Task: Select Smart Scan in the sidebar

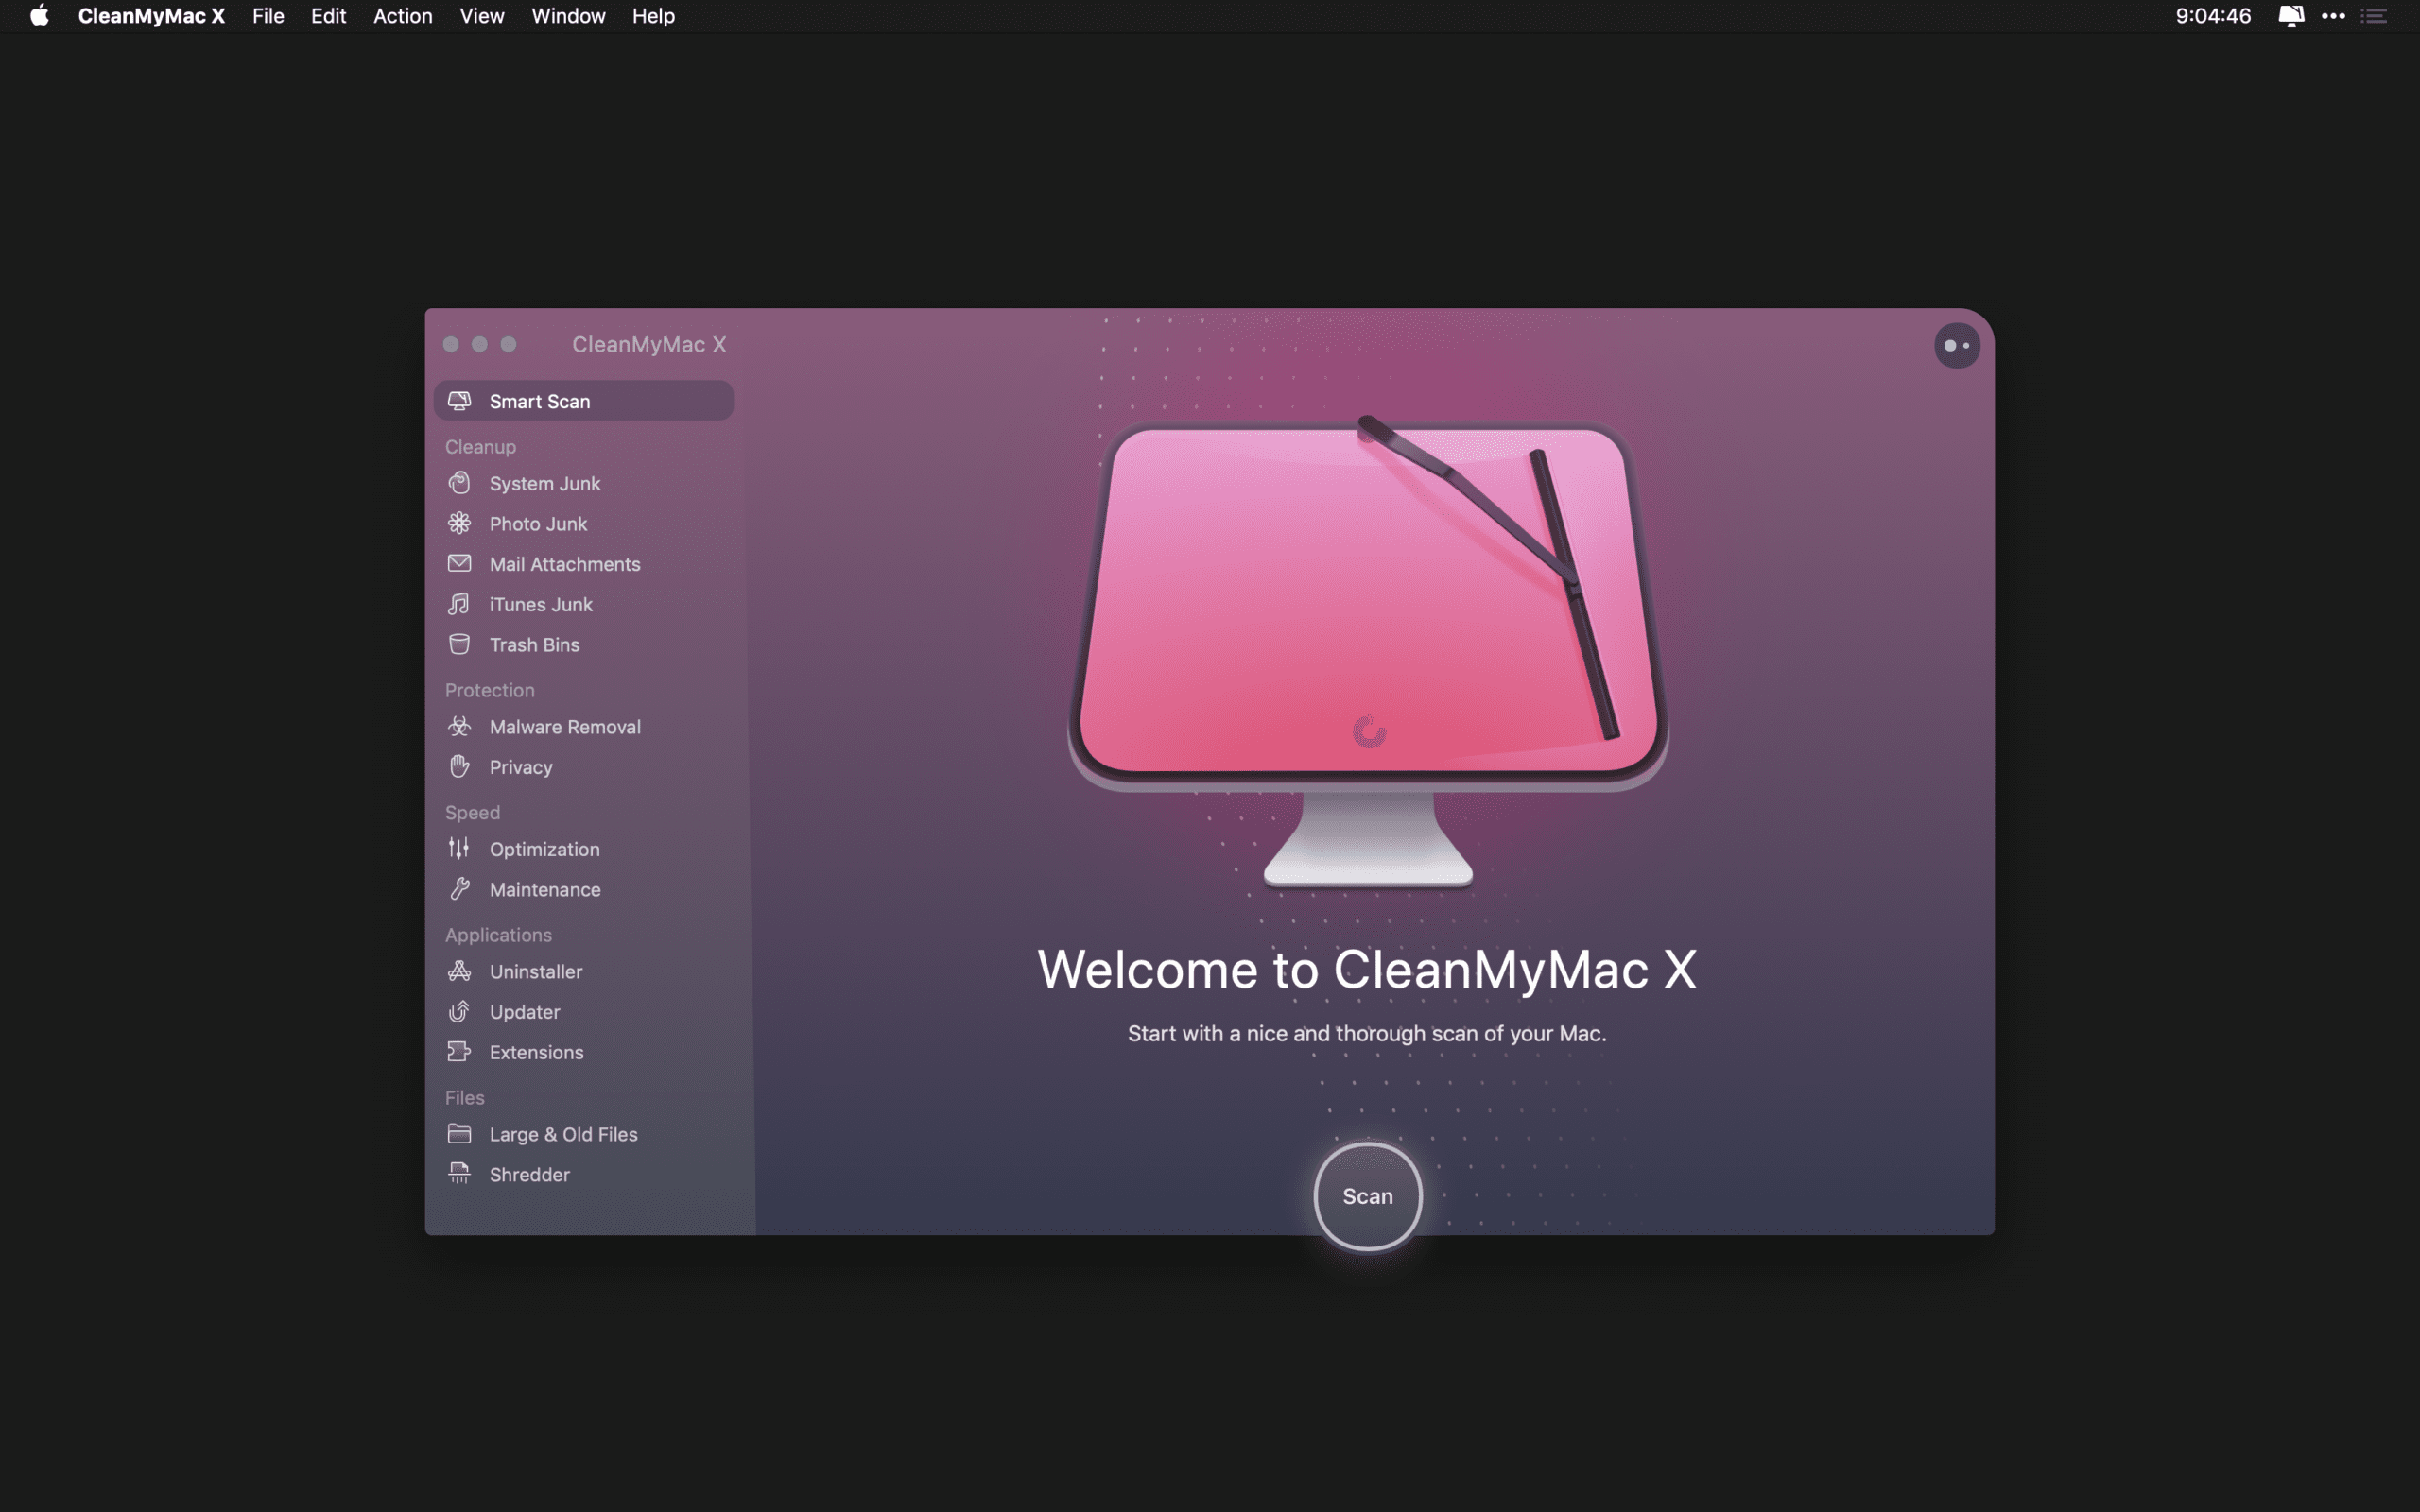Action: (584, 401)
